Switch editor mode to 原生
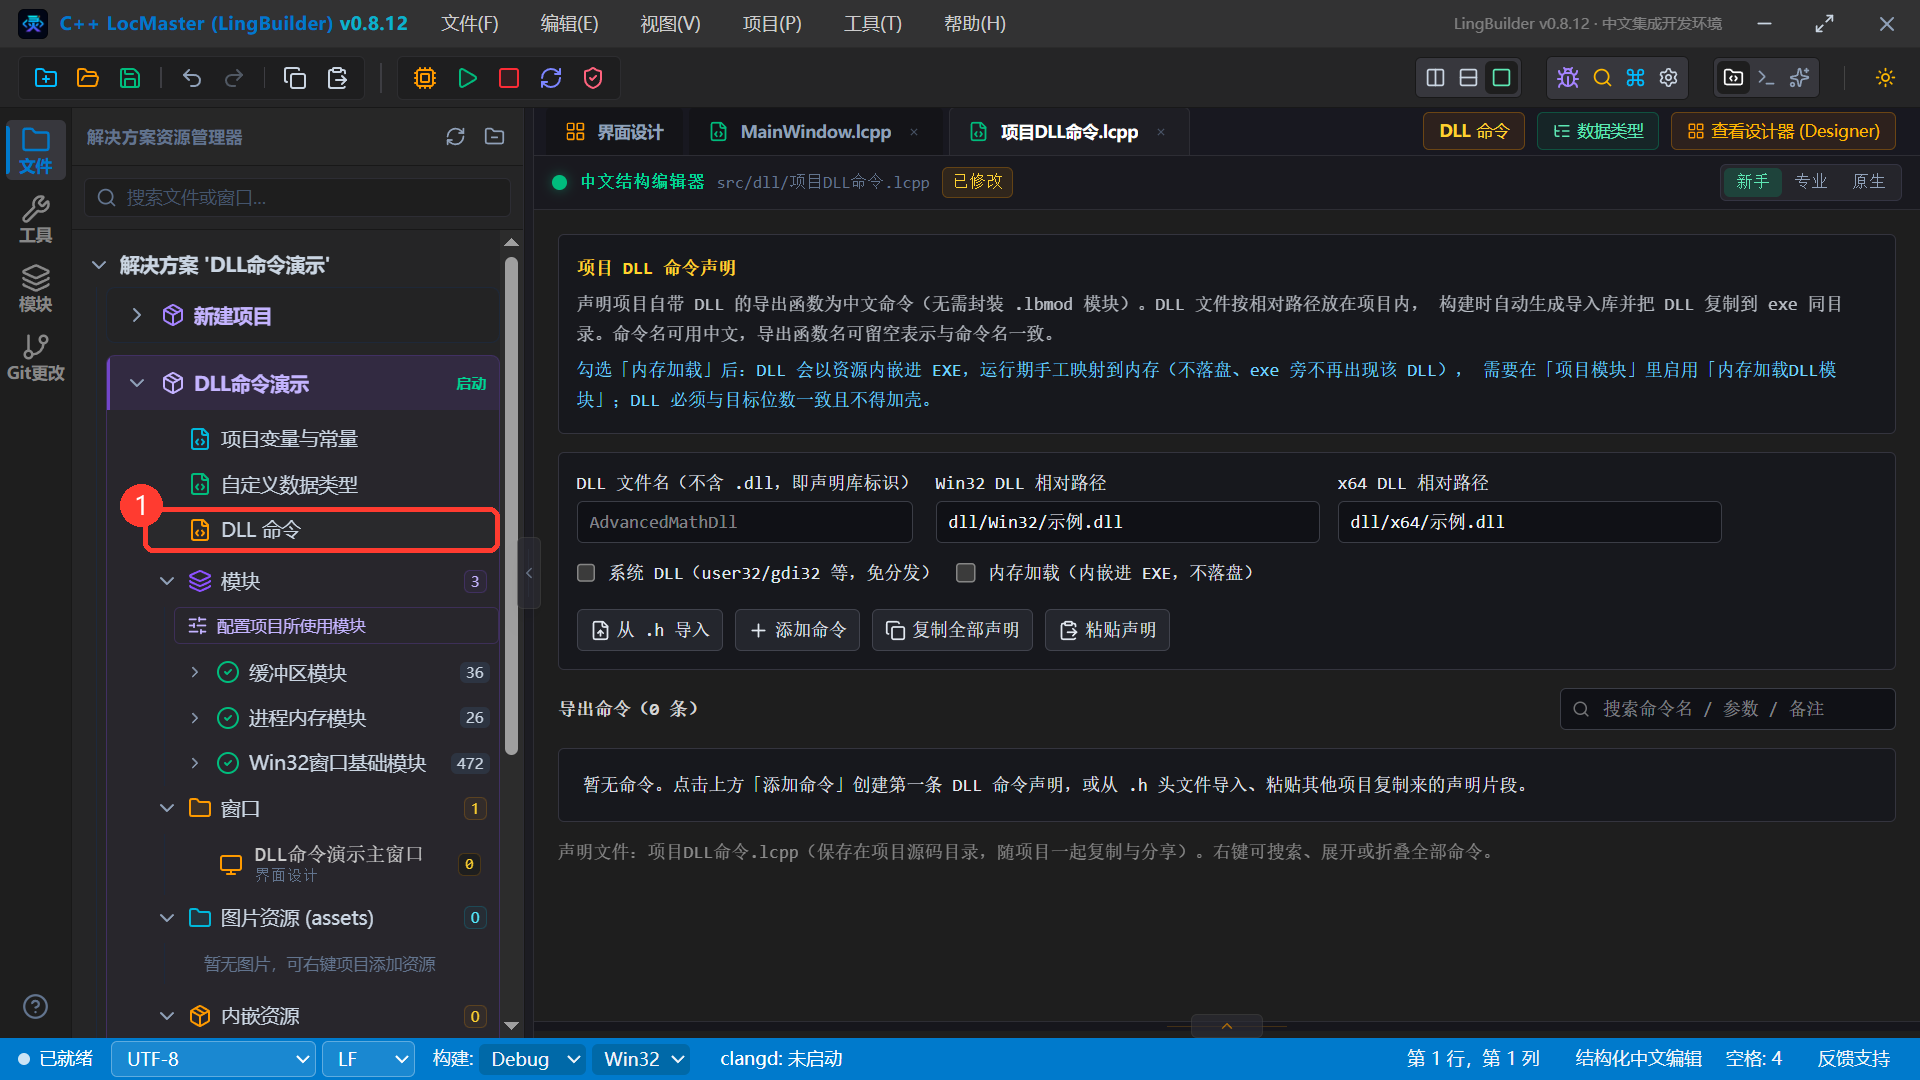 coord(1869,182)
